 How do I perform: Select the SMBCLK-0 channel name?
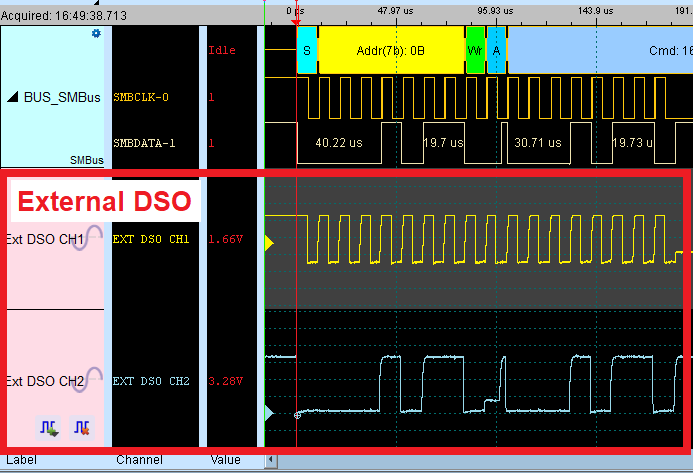(x=146, y=98)
